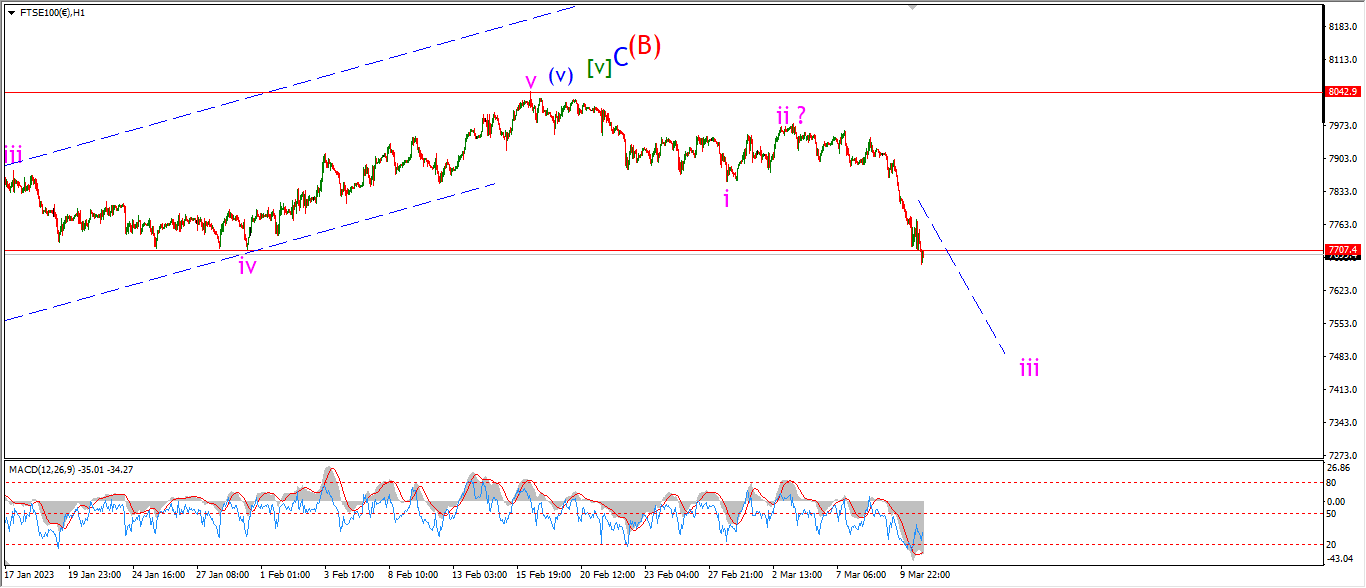Select the red (B) wave label
The width and height of the screenshot is (1366, 588).
(645, 46)
